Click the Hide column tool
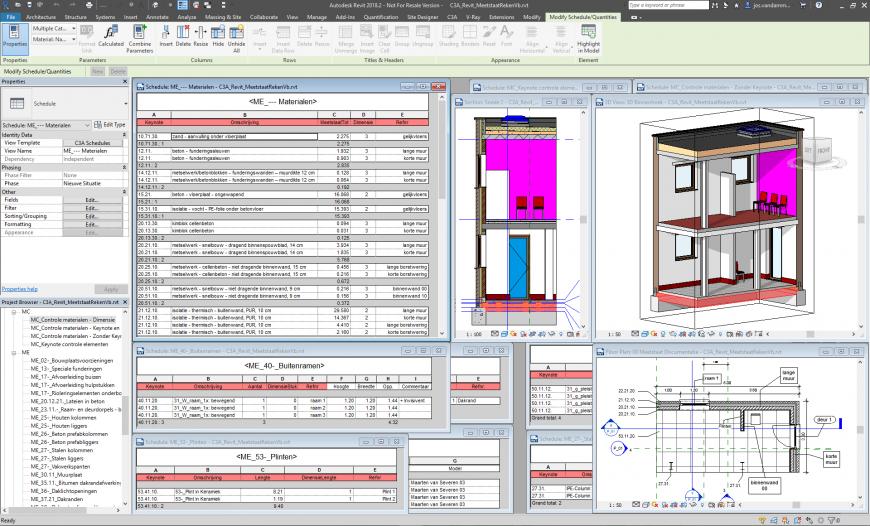 tap(218, 37)
